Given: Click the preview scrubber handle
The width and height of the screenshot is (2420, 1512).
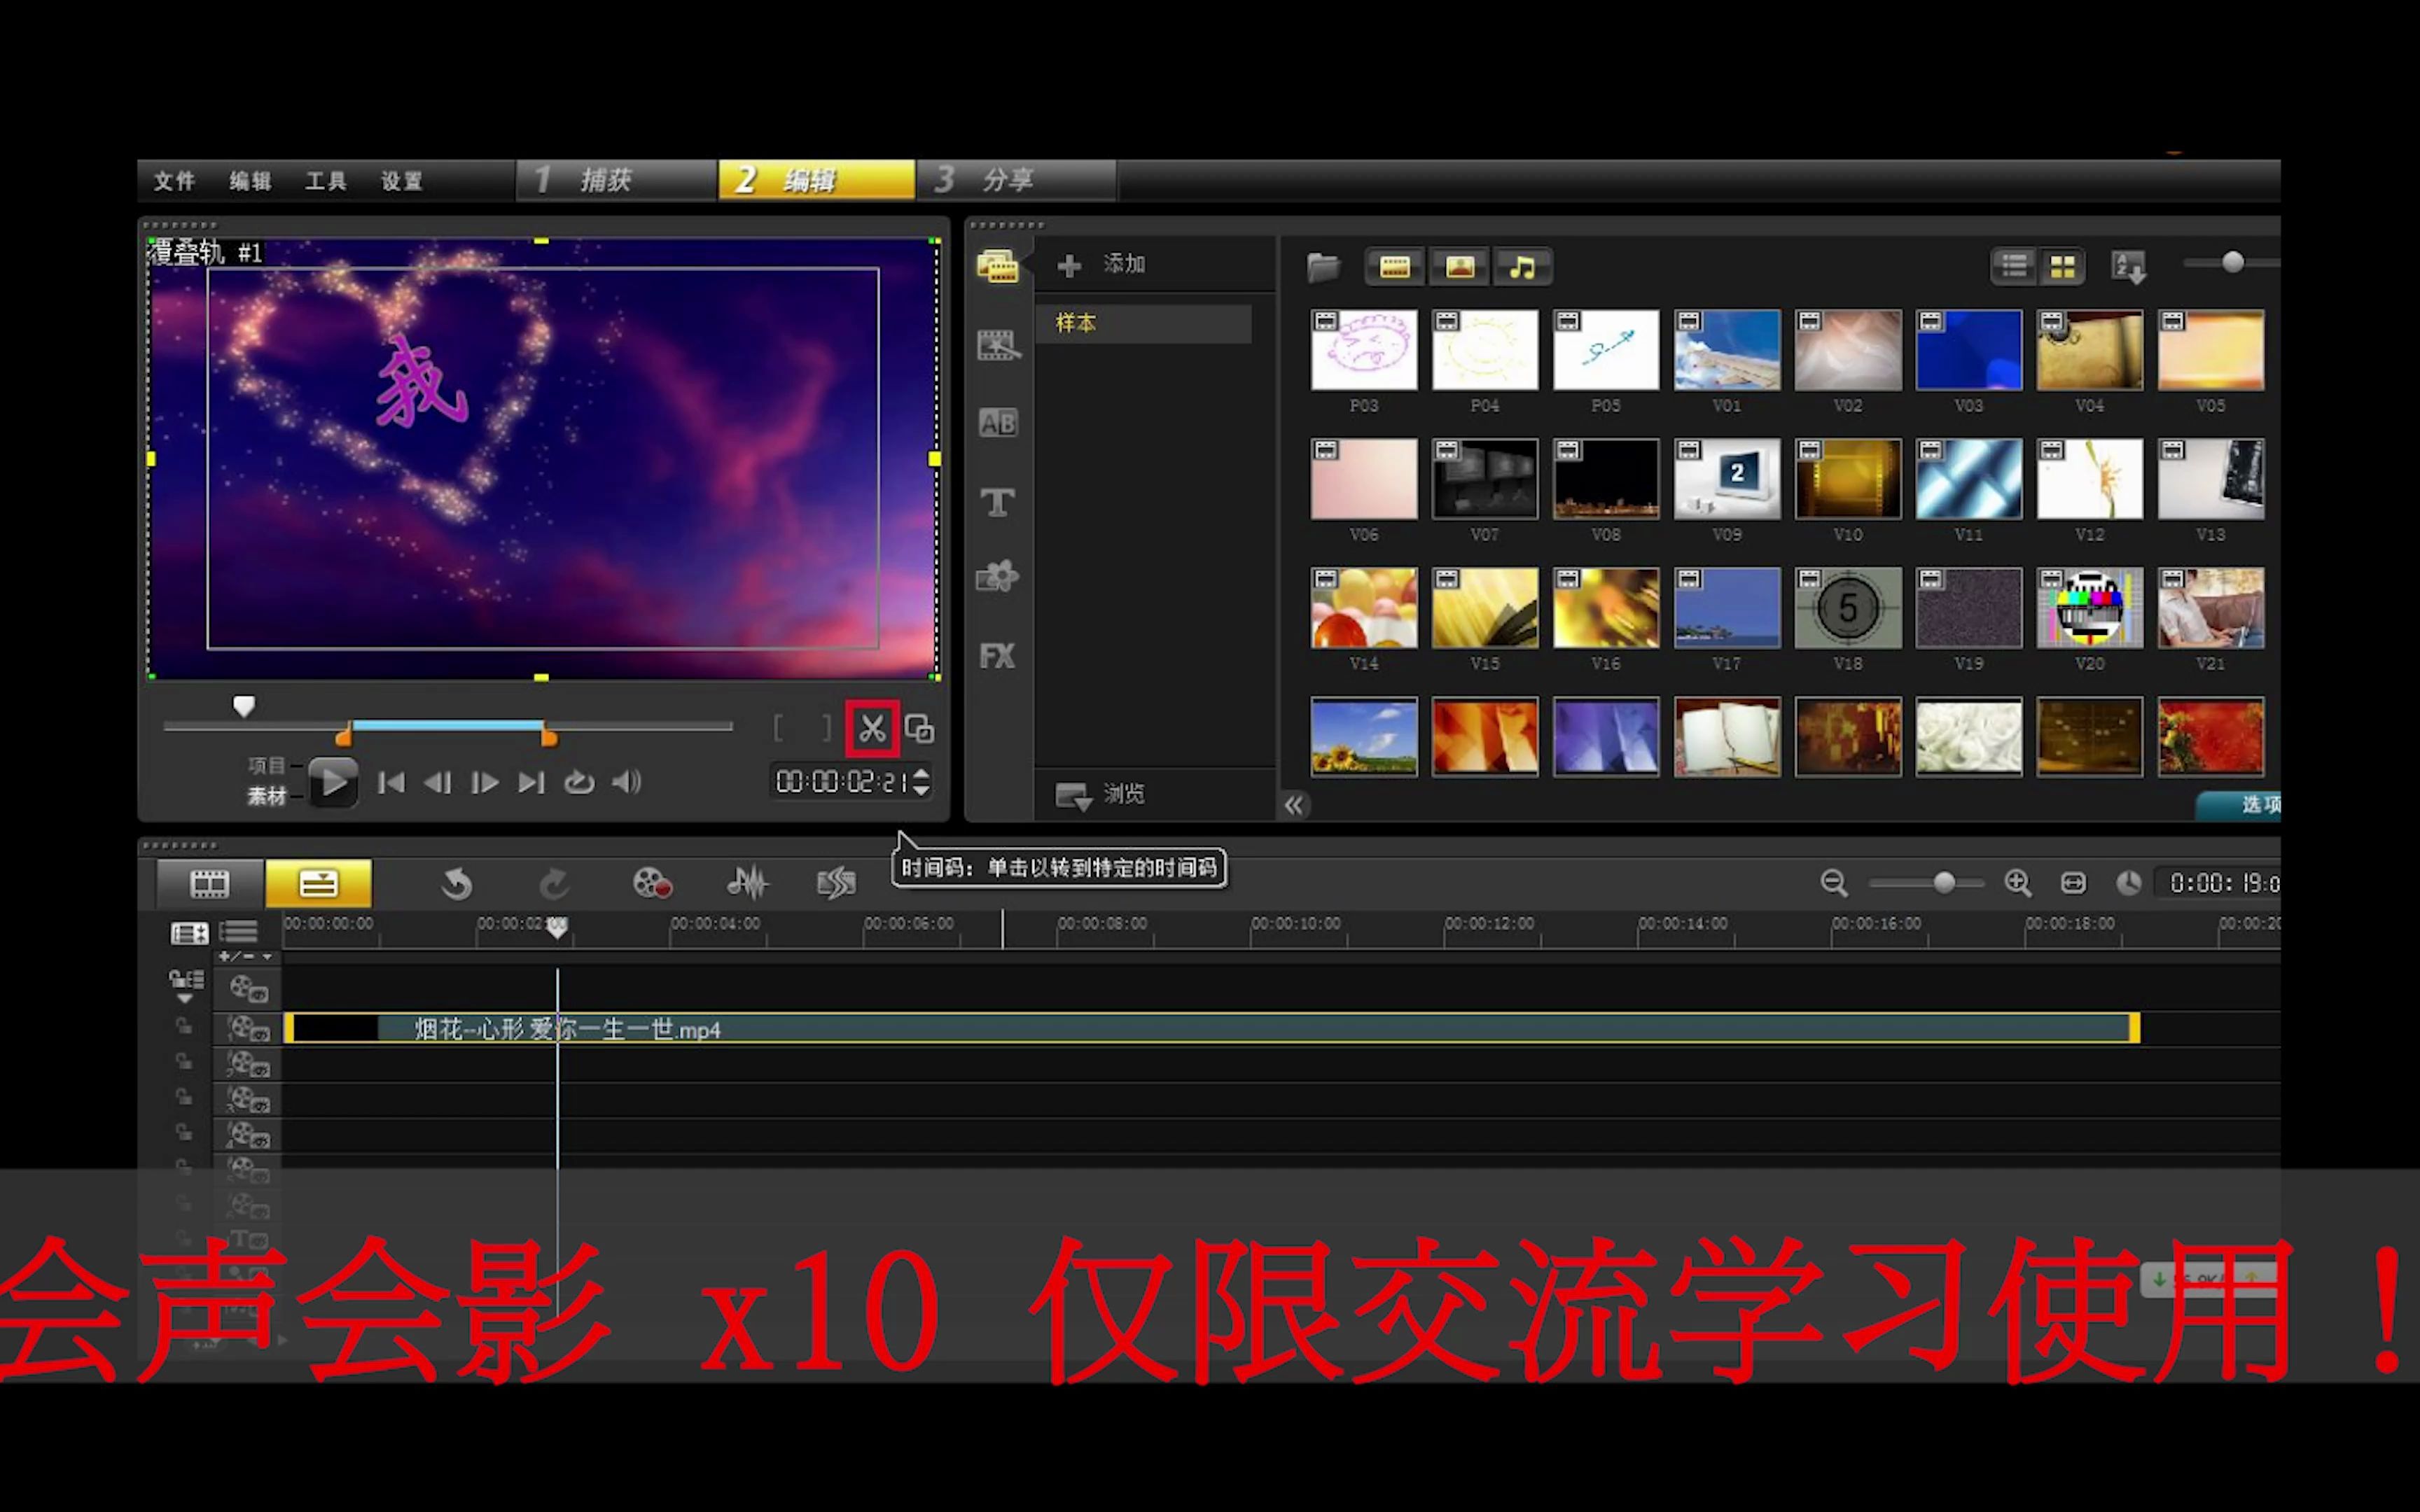Looking at the screenshot, I should pyautogui.click(x=243, y=707).
